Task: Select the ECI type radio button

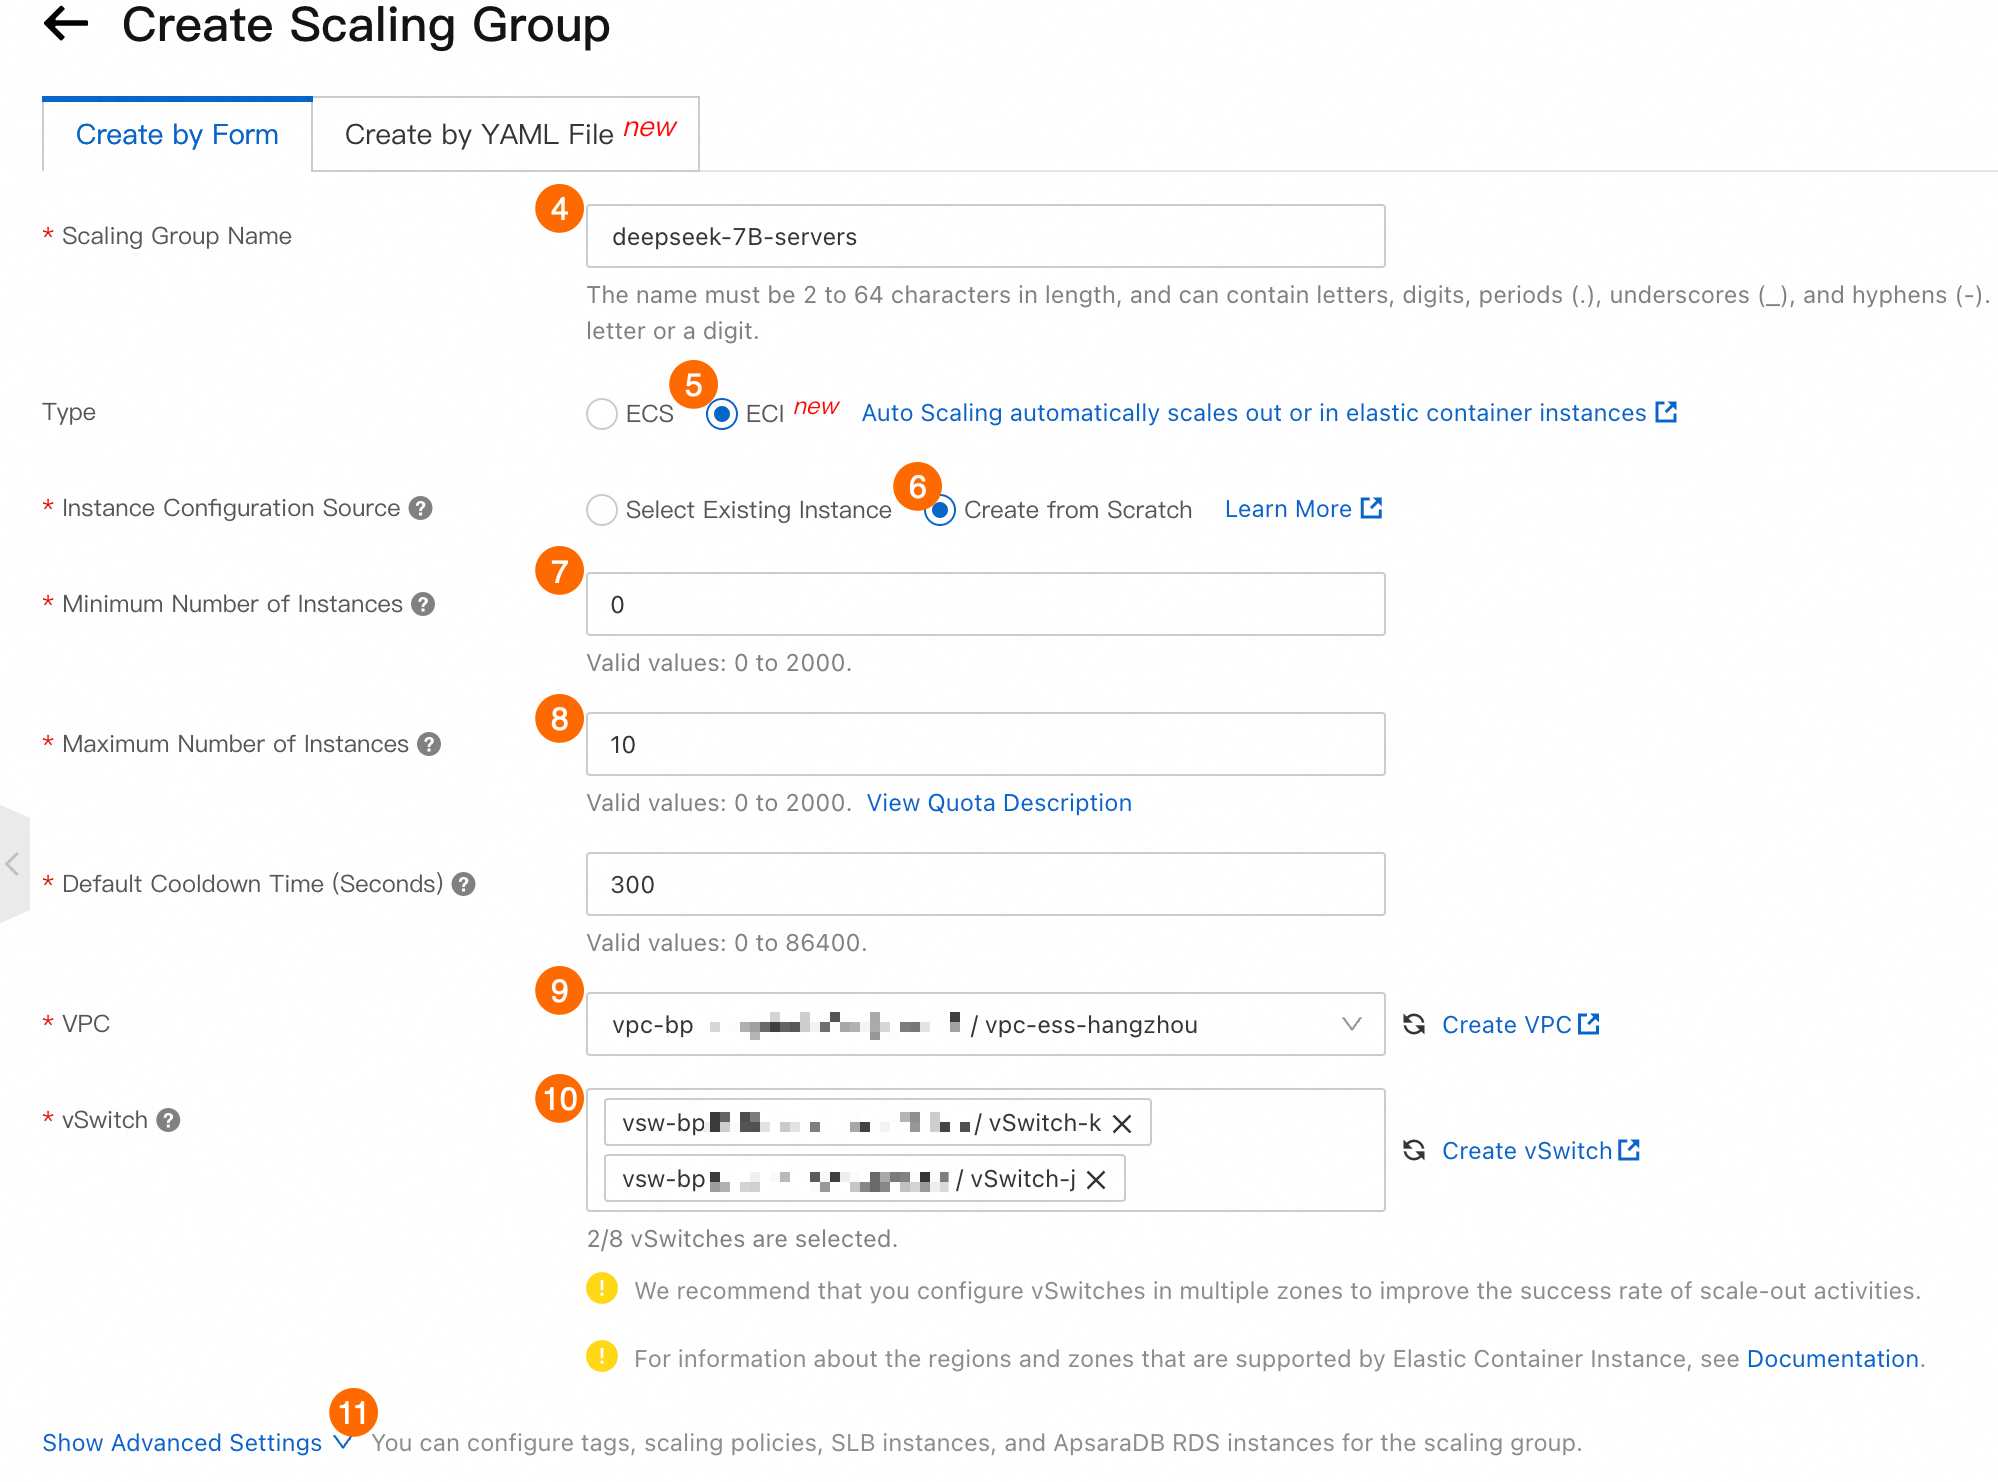Action: click(722, 414)
